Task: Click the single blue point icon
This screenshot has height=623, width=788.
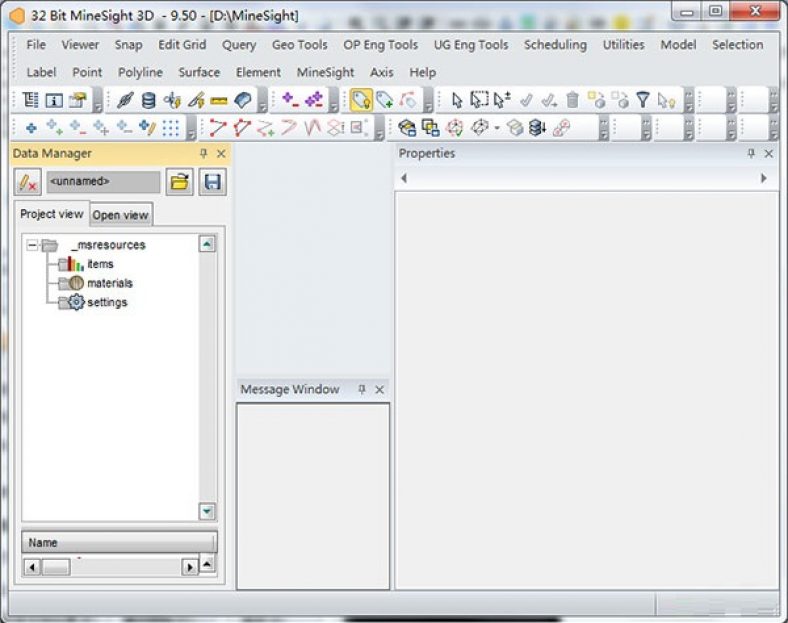Action: pos(31,128)
